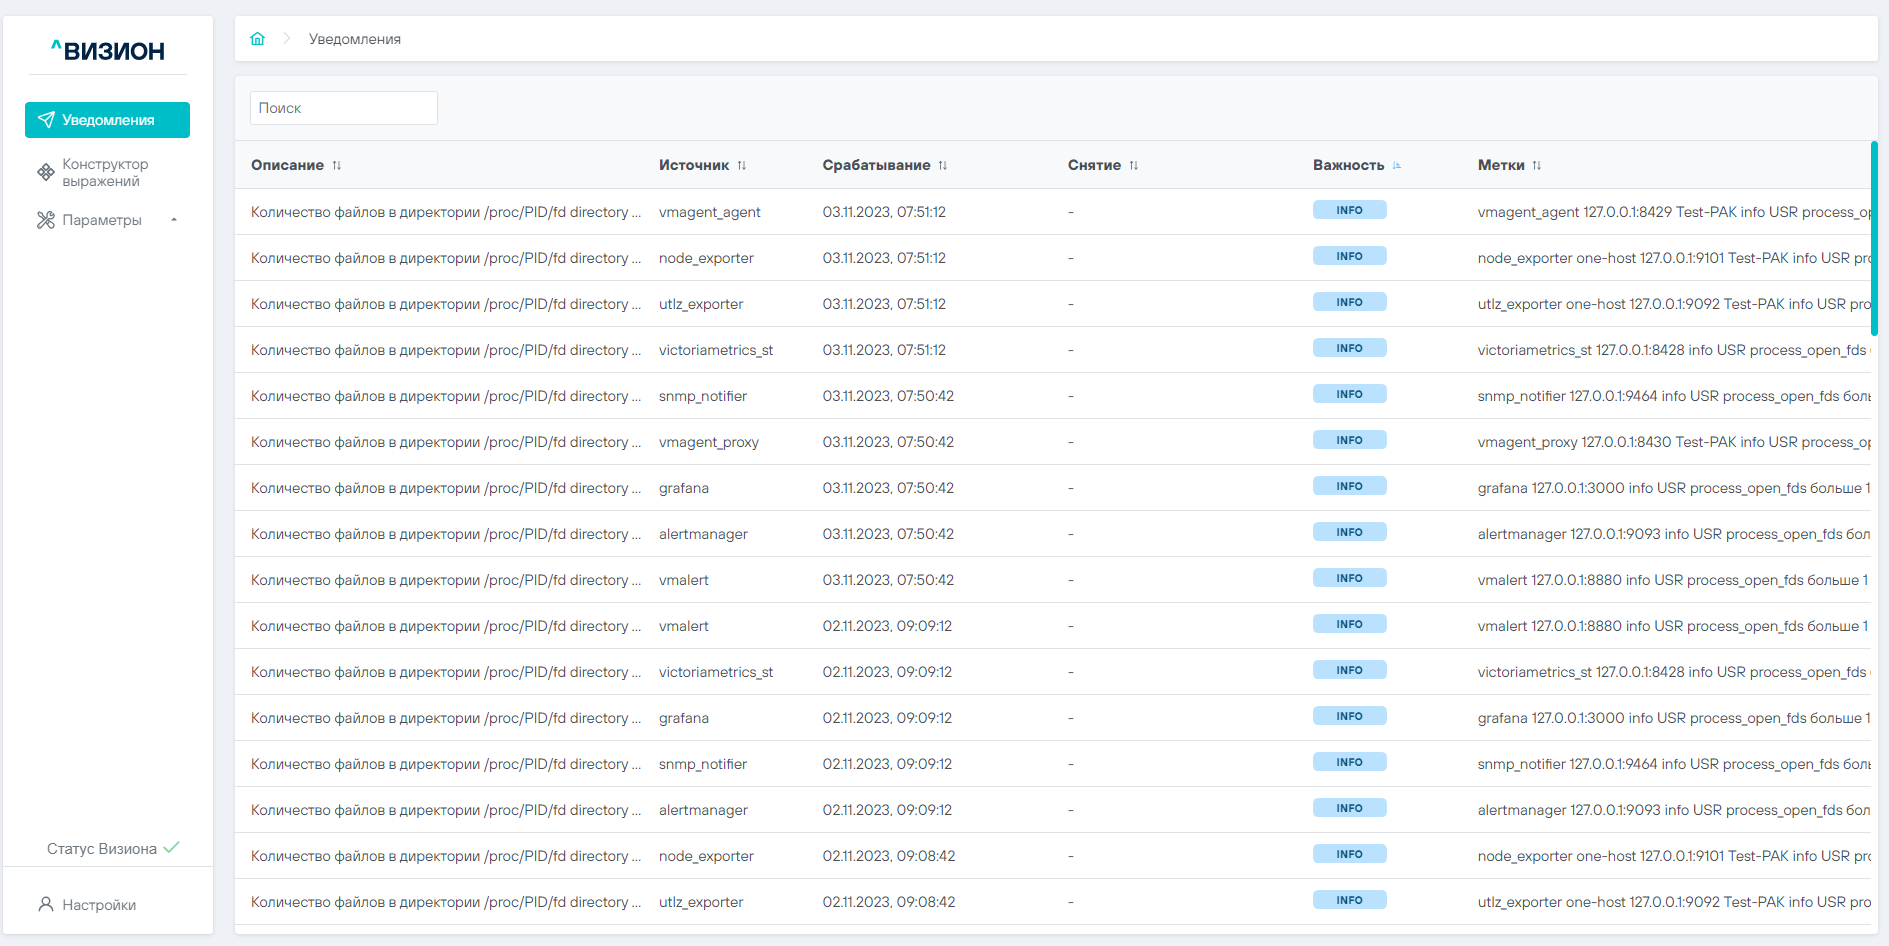Toggle the Важность column sort icon
This screenshot has height=946, width=1889.
pyautogui.click(x=1397, y=166)
